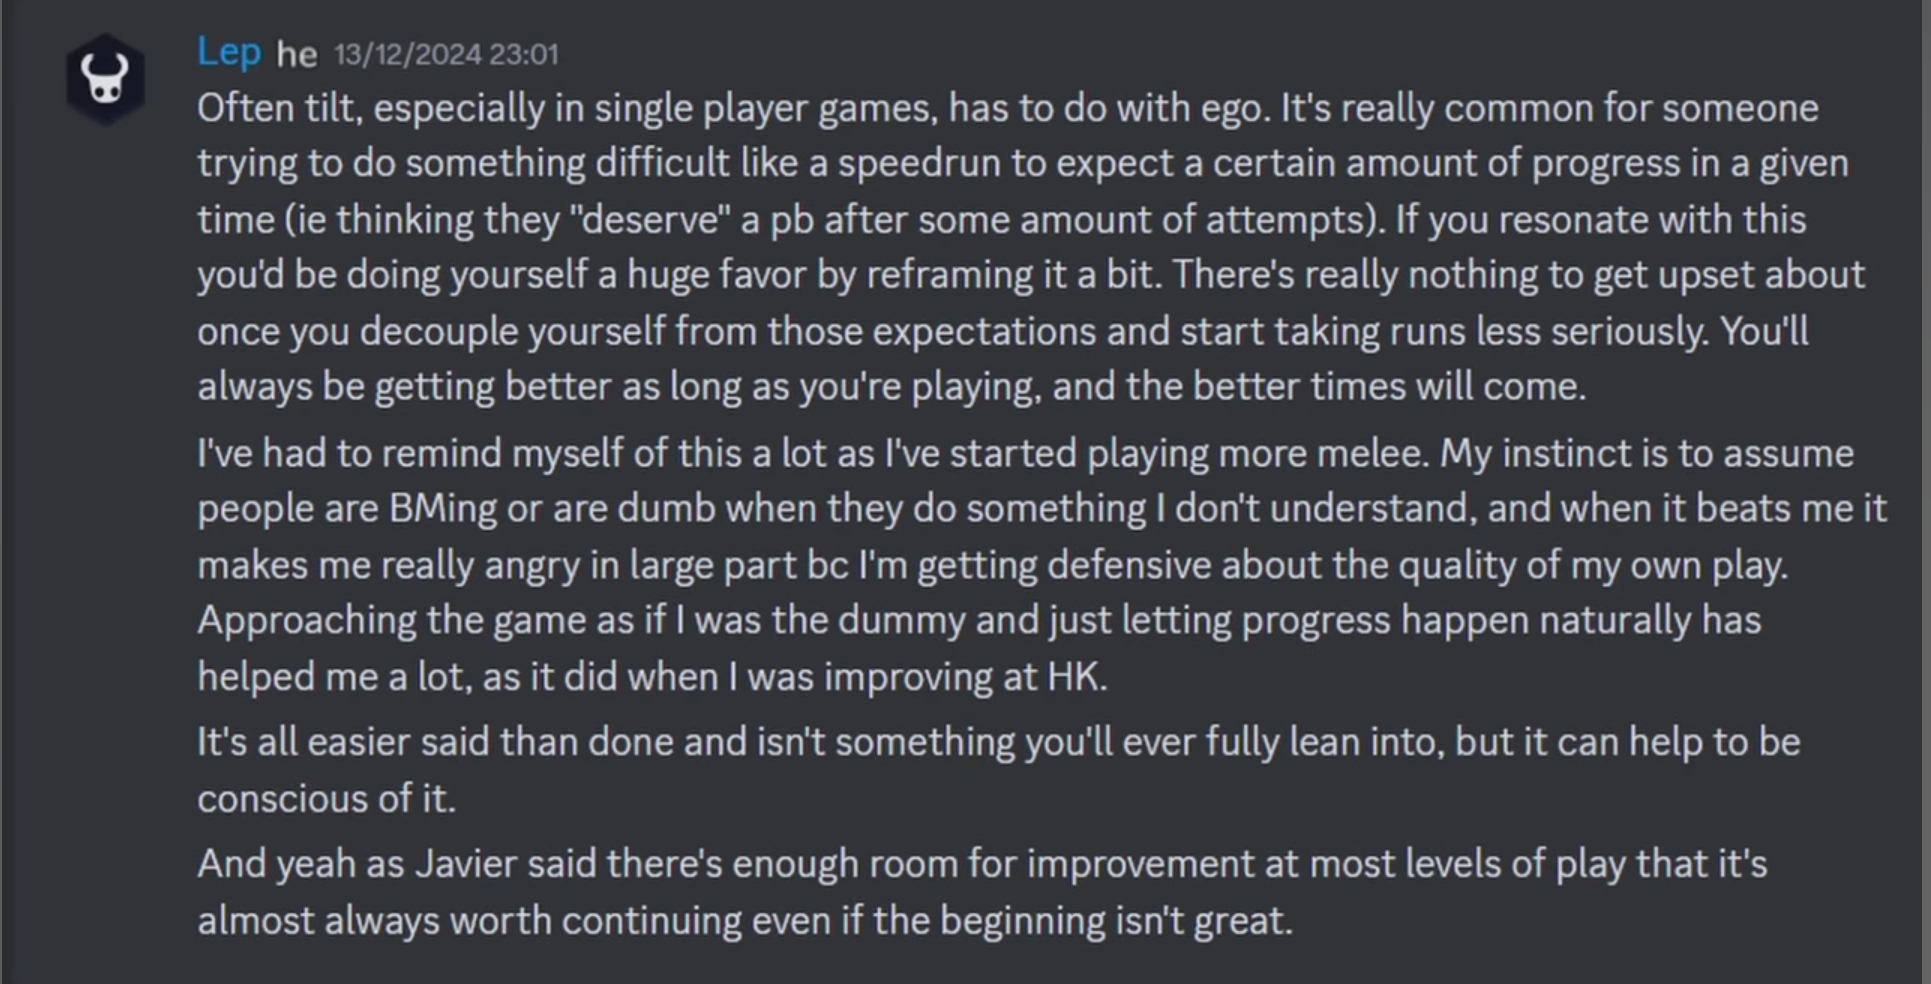The image size is (1931, 984).
Task: Click Lep's horned skull avatar
Action: [x=105, y=78]
